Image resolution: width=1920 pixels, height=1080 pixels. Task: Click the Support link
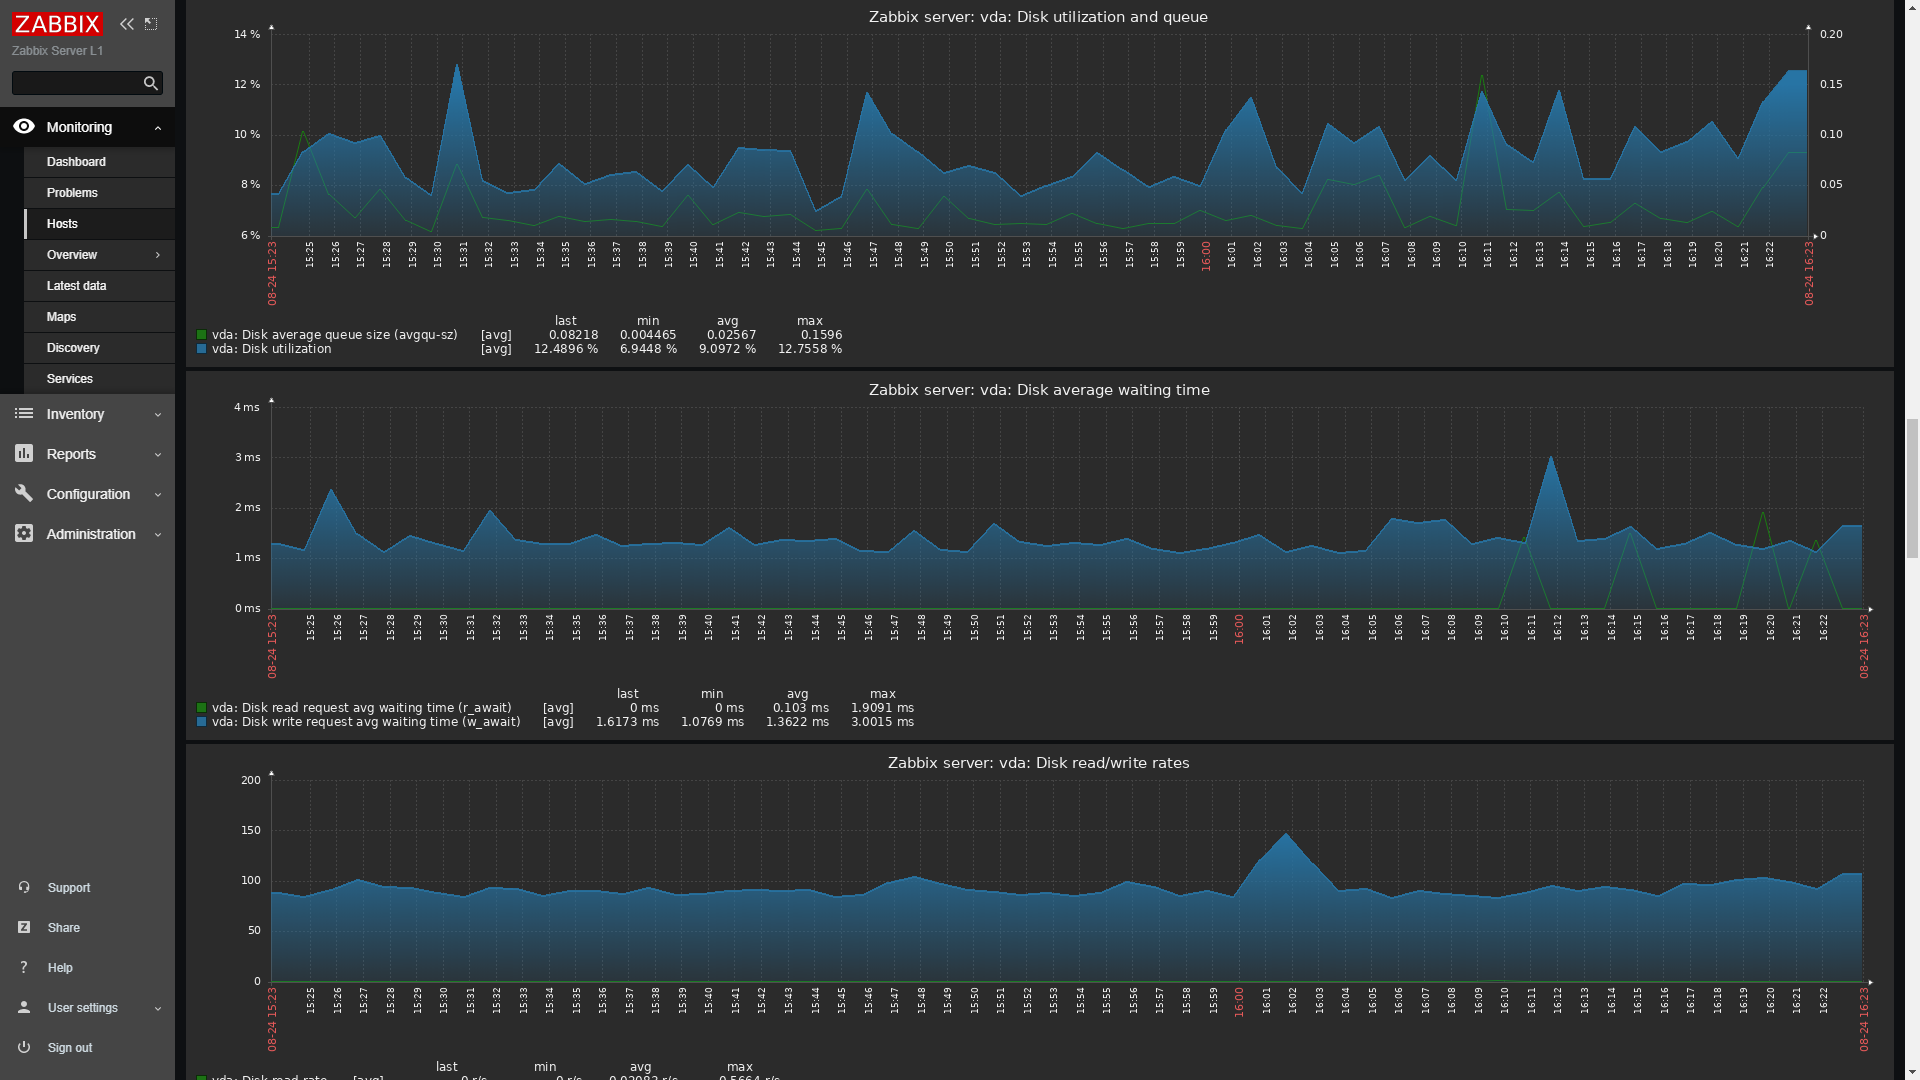(x=69, y=888)
